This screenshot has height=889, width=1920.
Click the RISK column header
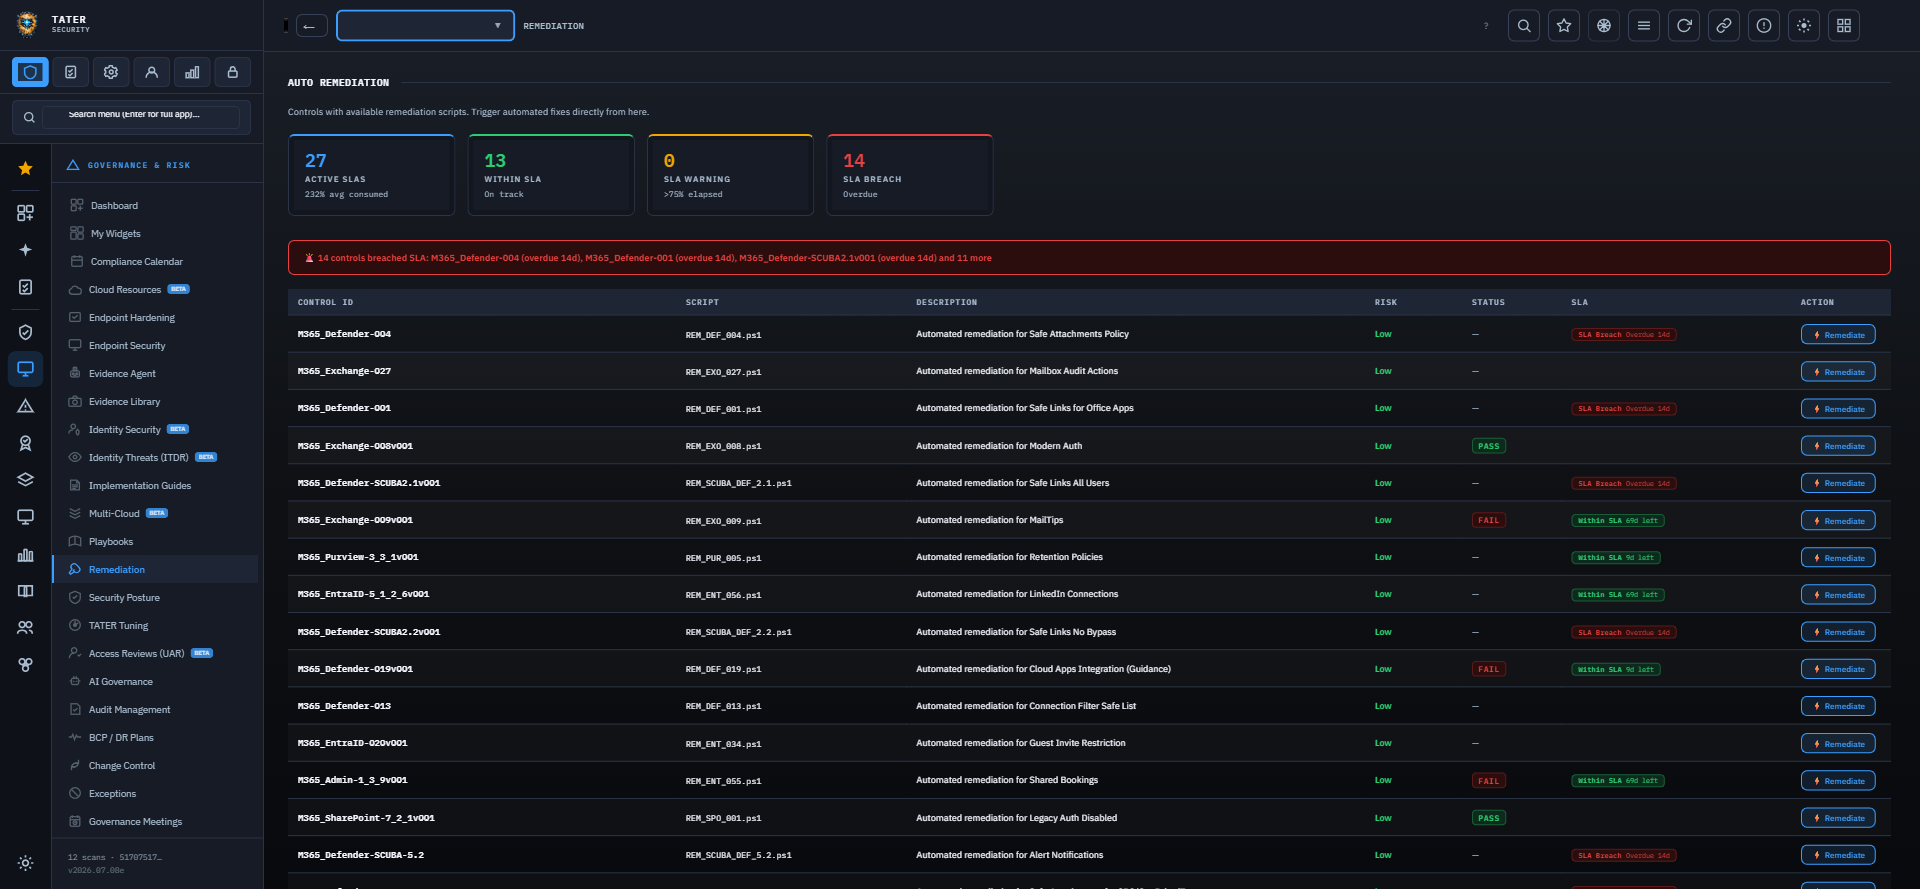[1386, 302]
